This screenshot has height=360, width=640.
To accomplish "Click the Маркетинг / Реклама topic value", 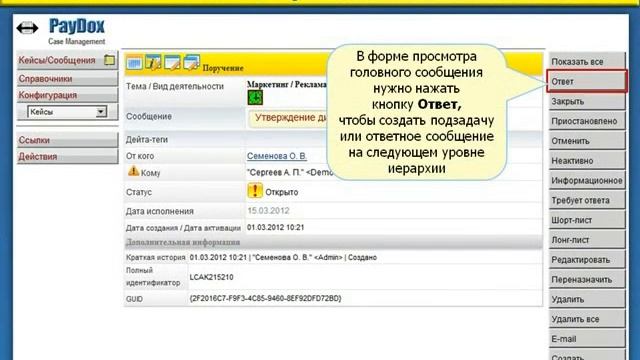I will pyautogui.click(x=287, y=84).
